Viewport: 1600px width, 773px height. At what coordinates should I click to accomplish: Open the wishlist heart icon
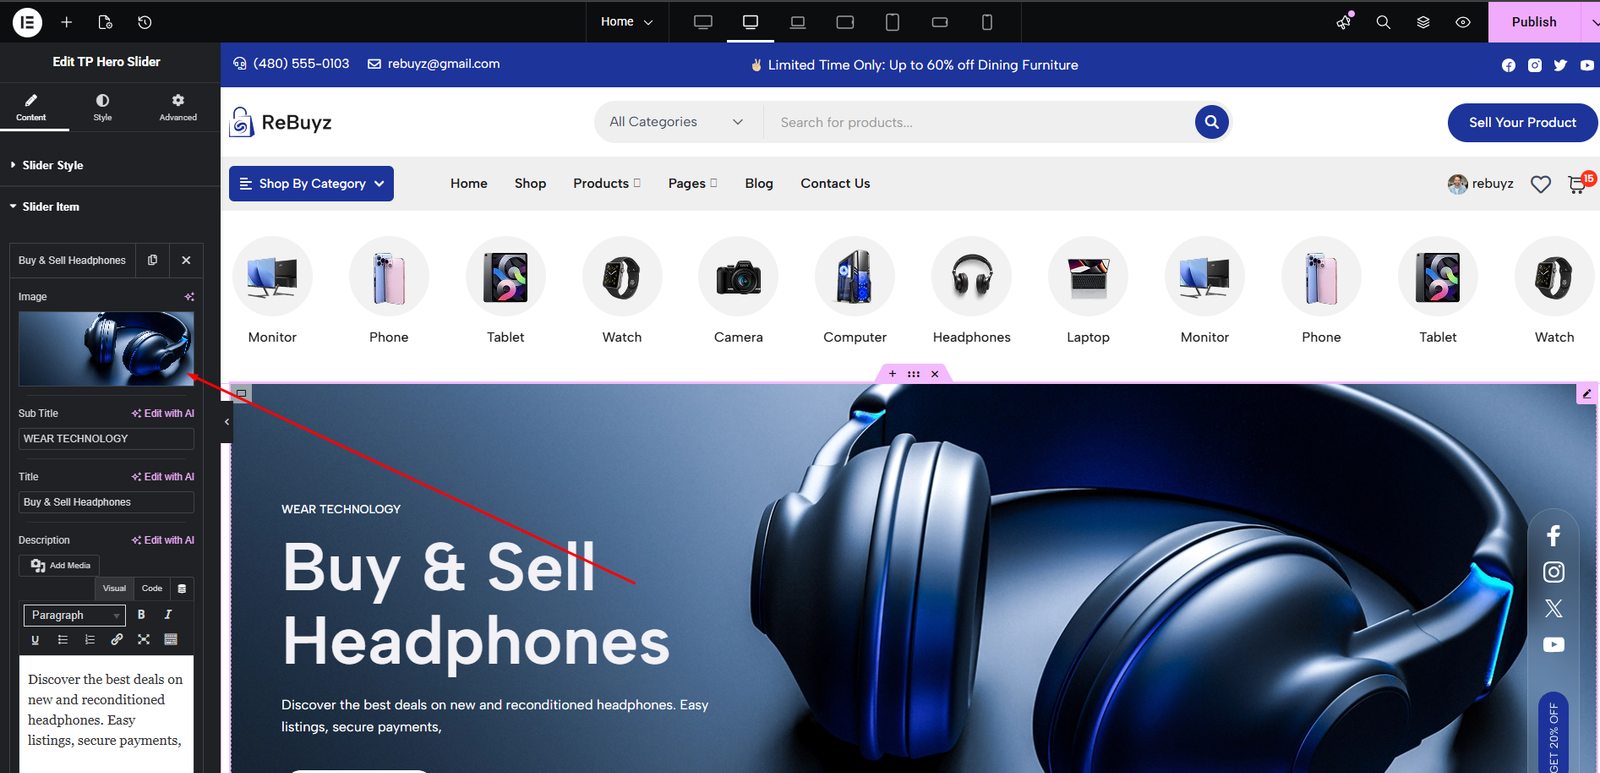(1541, 184)
